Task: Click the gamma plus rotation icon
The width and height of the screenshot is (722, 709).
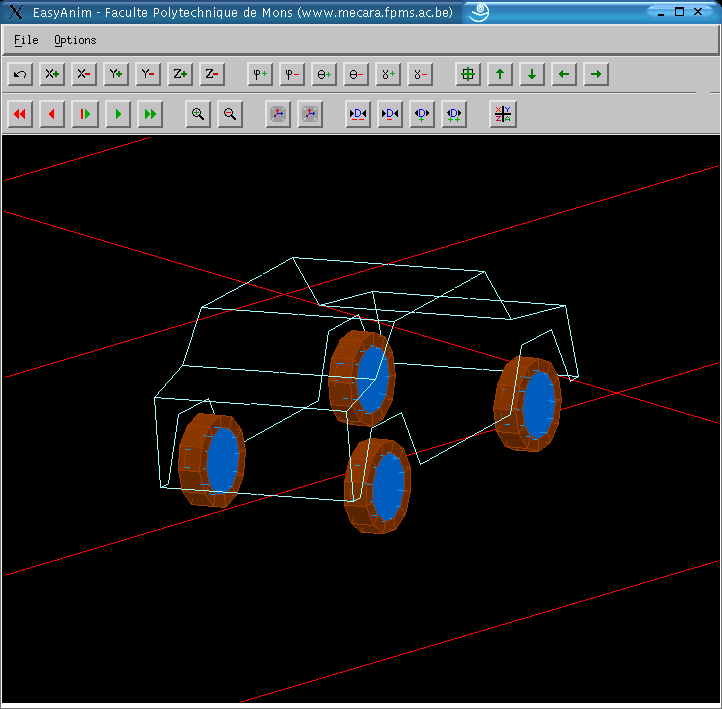Action: [388, 74]
